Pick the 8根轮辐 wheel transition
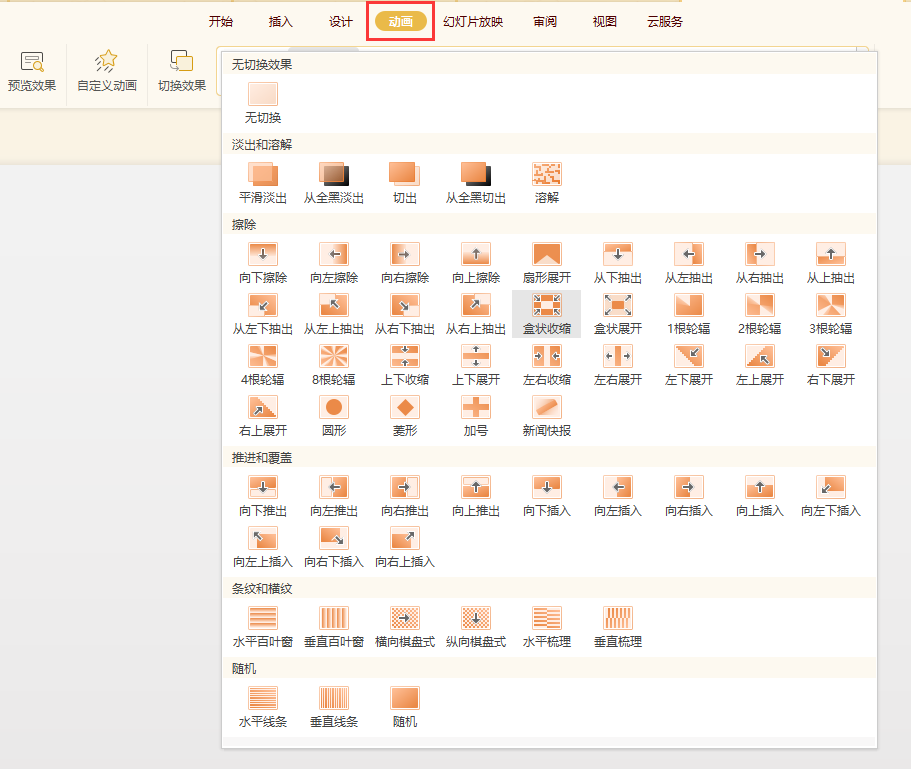 (x=334, y=356)
